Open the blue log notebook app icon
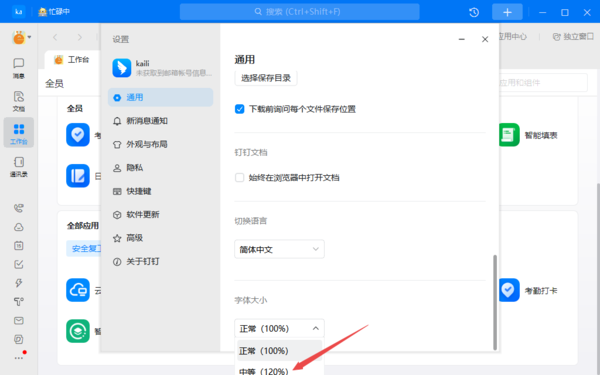This screenshot has height=375, width=600. point(78,176)
